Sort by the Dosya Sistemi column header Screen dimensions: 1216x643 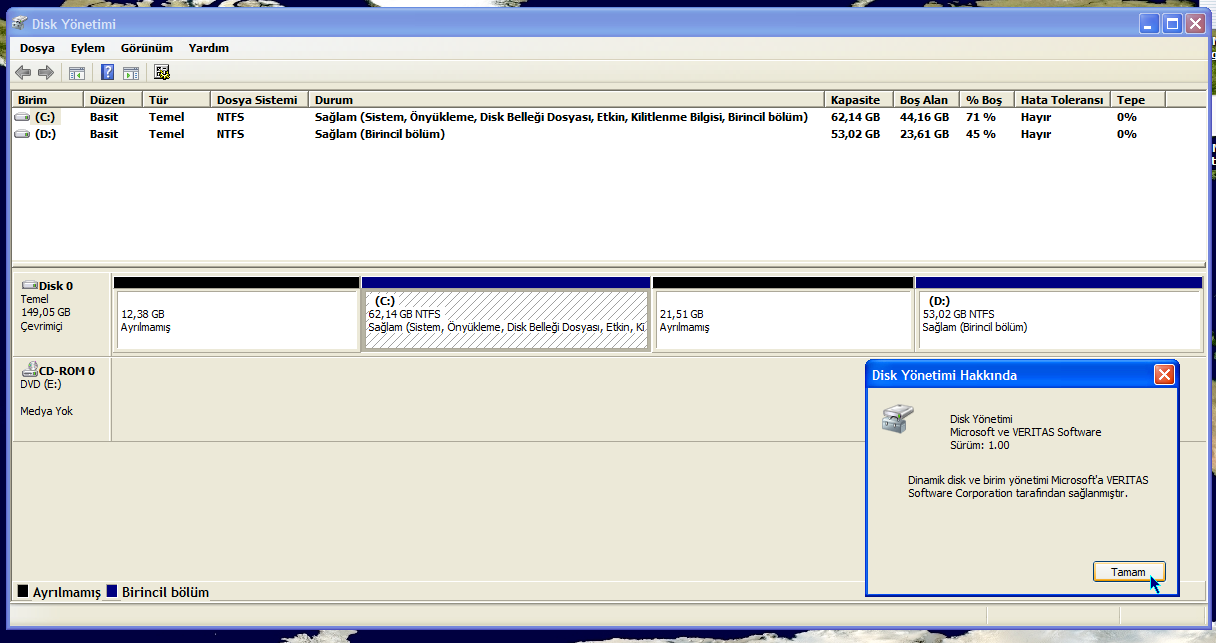[x=259, y=100]
